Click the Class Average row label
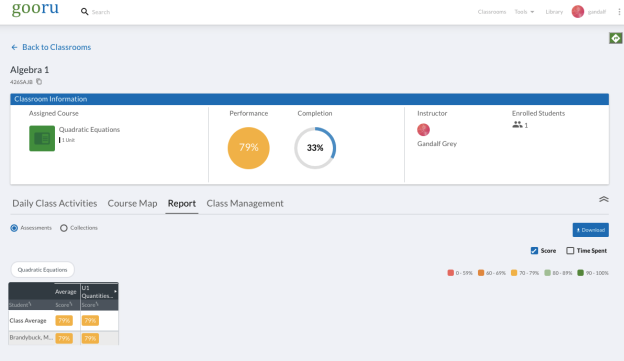This screenshot has width=624, height=361. (28, 320)
